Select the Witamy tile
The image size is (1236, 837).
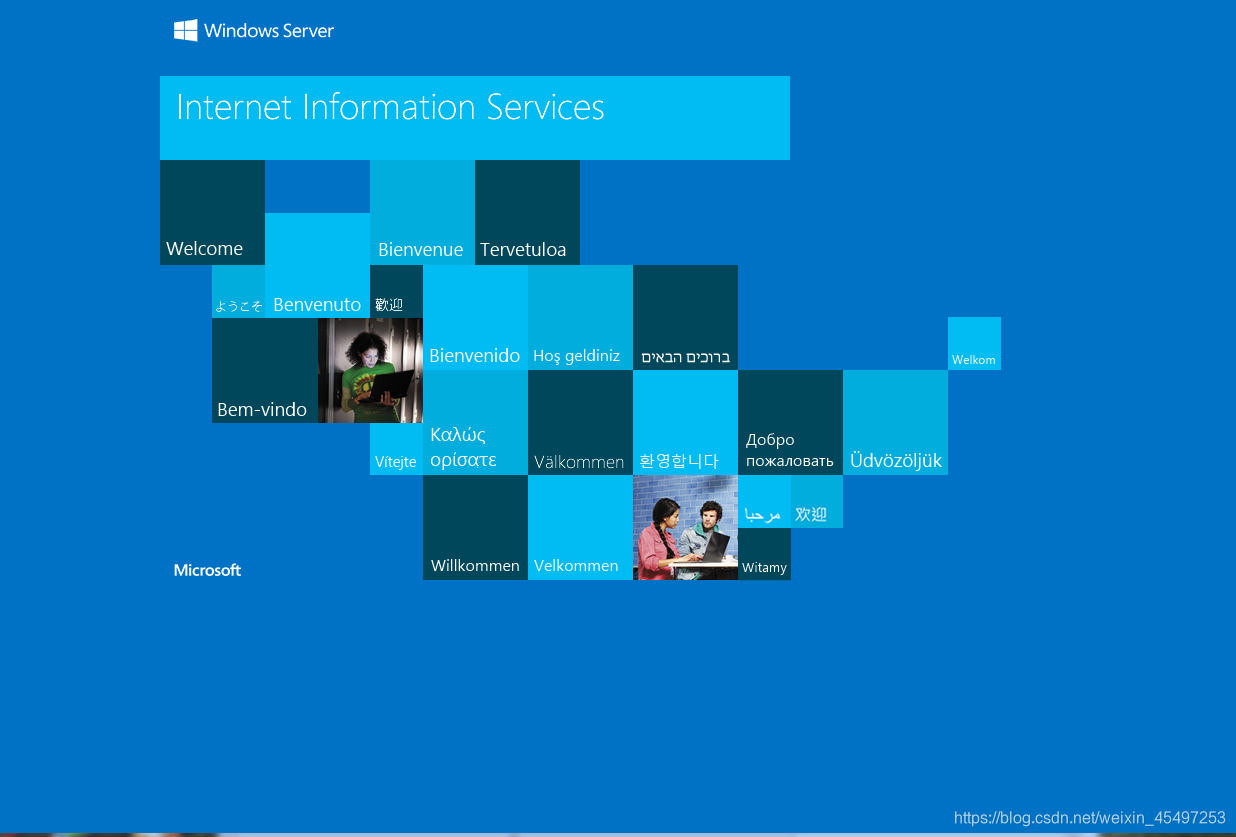point(764,554)
